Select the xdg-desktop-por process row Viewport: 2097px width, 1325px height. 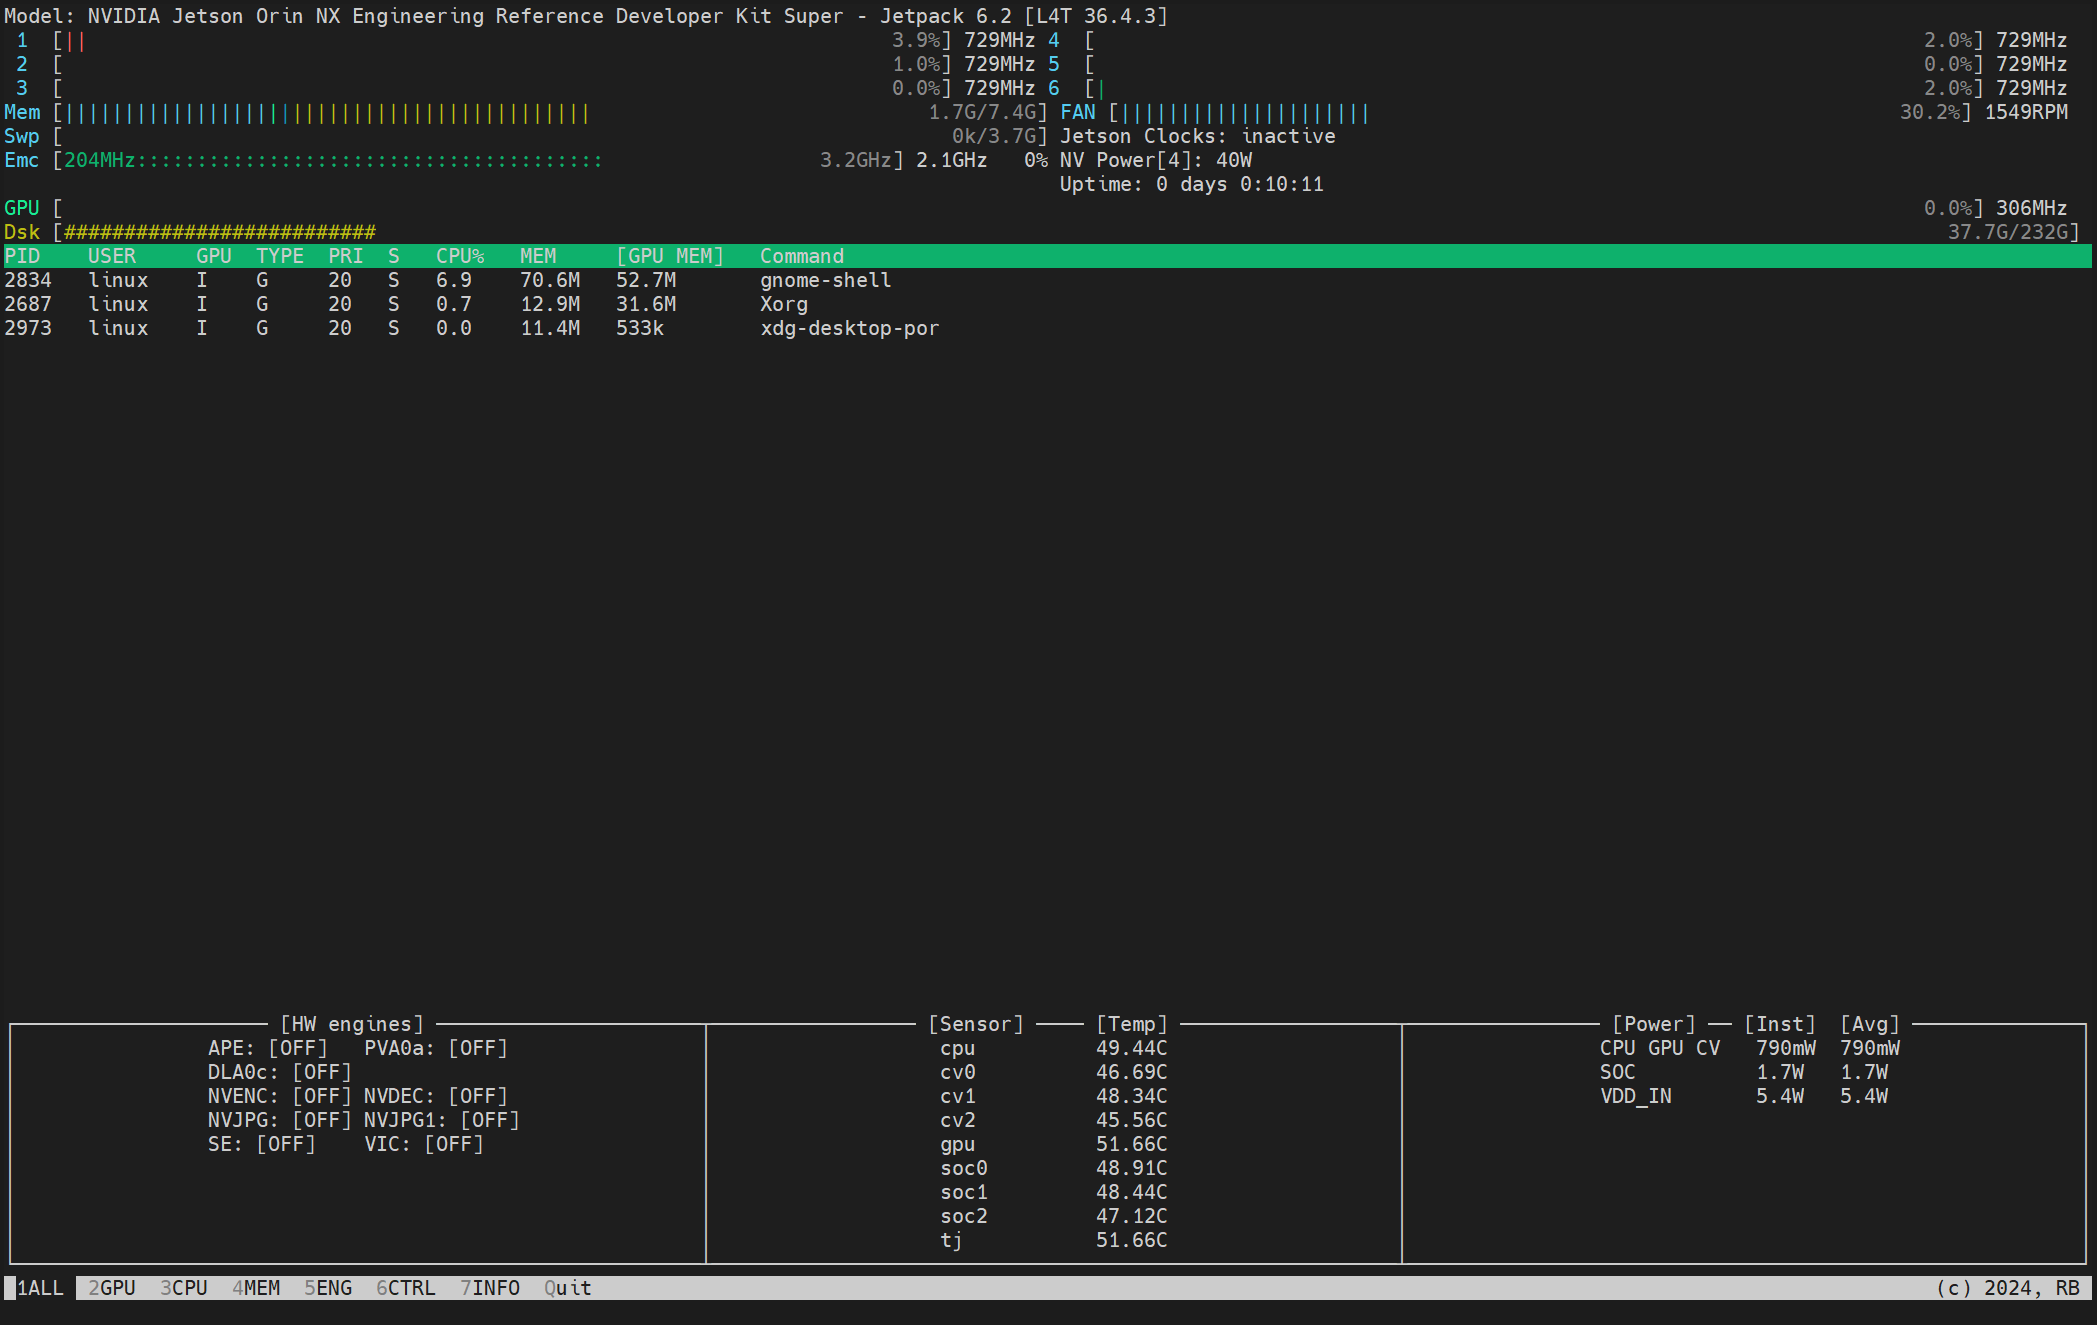click(848, 328)
